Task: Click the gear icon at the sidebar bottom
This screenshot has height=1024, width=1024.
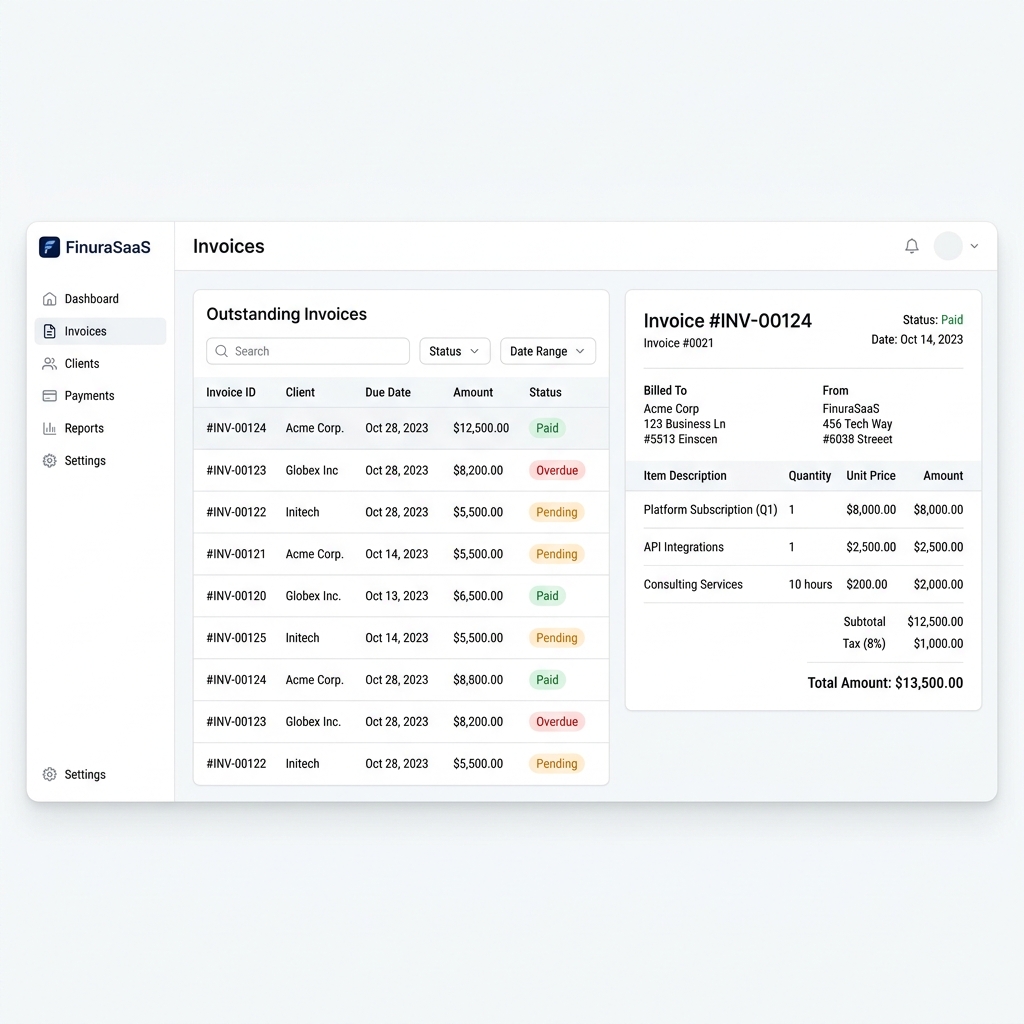Action: pos(50,775)
